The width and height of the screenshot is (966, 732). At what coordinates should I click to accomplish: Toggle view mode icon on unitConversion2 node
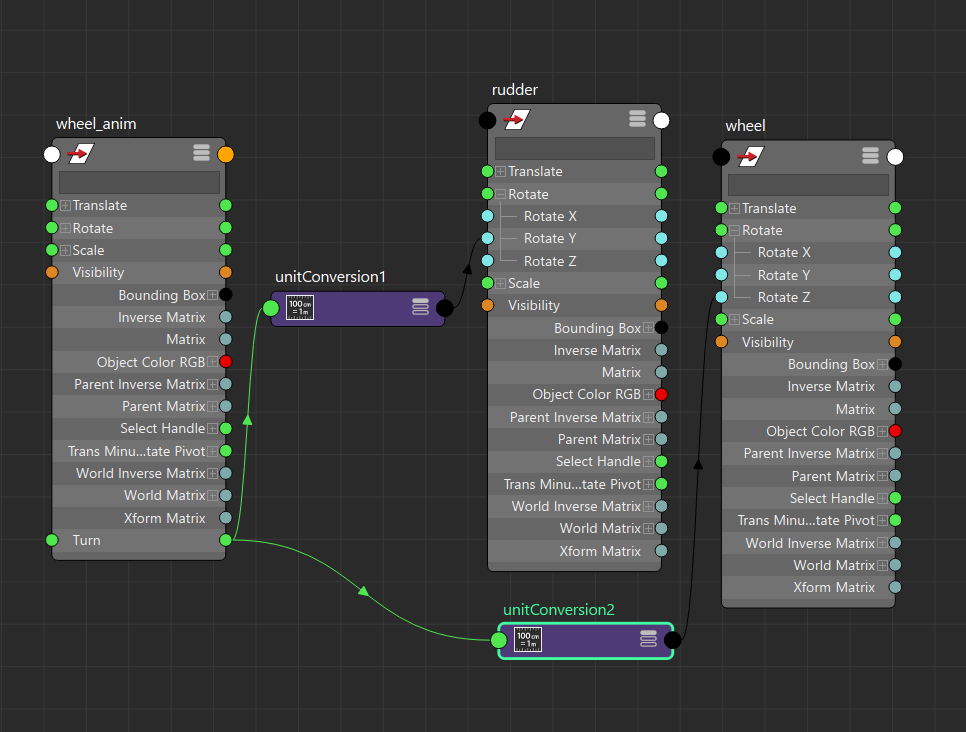tap(648, 640)
